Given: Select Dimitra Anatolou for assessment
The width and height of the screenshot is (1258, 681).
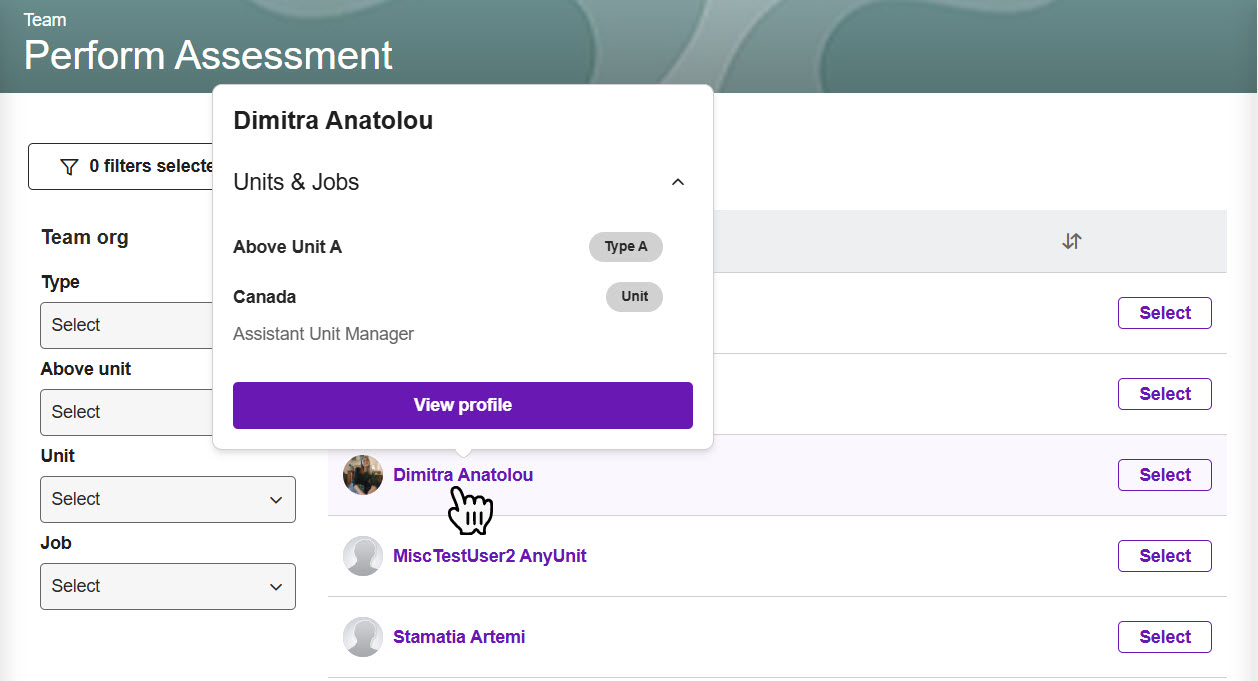Looking at the screenshot, I should point(1165,475).
